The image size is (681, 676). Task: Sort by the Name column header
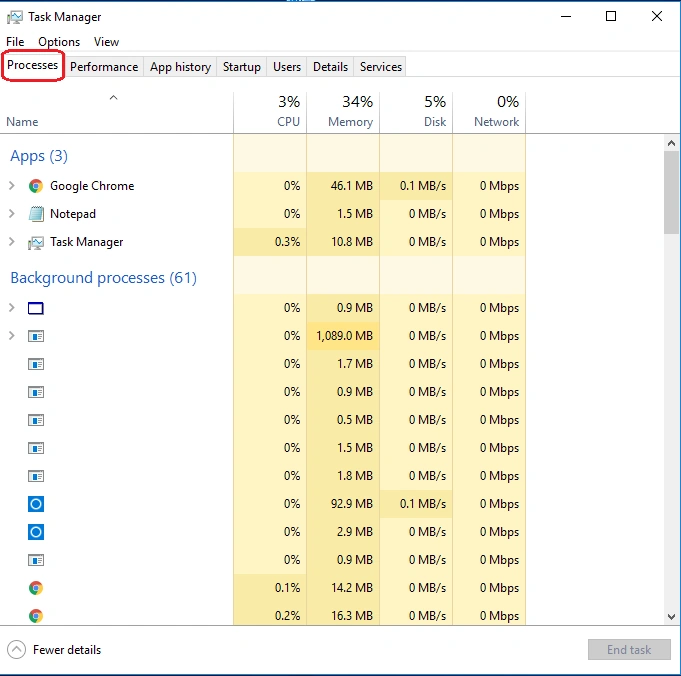point(116,112)
